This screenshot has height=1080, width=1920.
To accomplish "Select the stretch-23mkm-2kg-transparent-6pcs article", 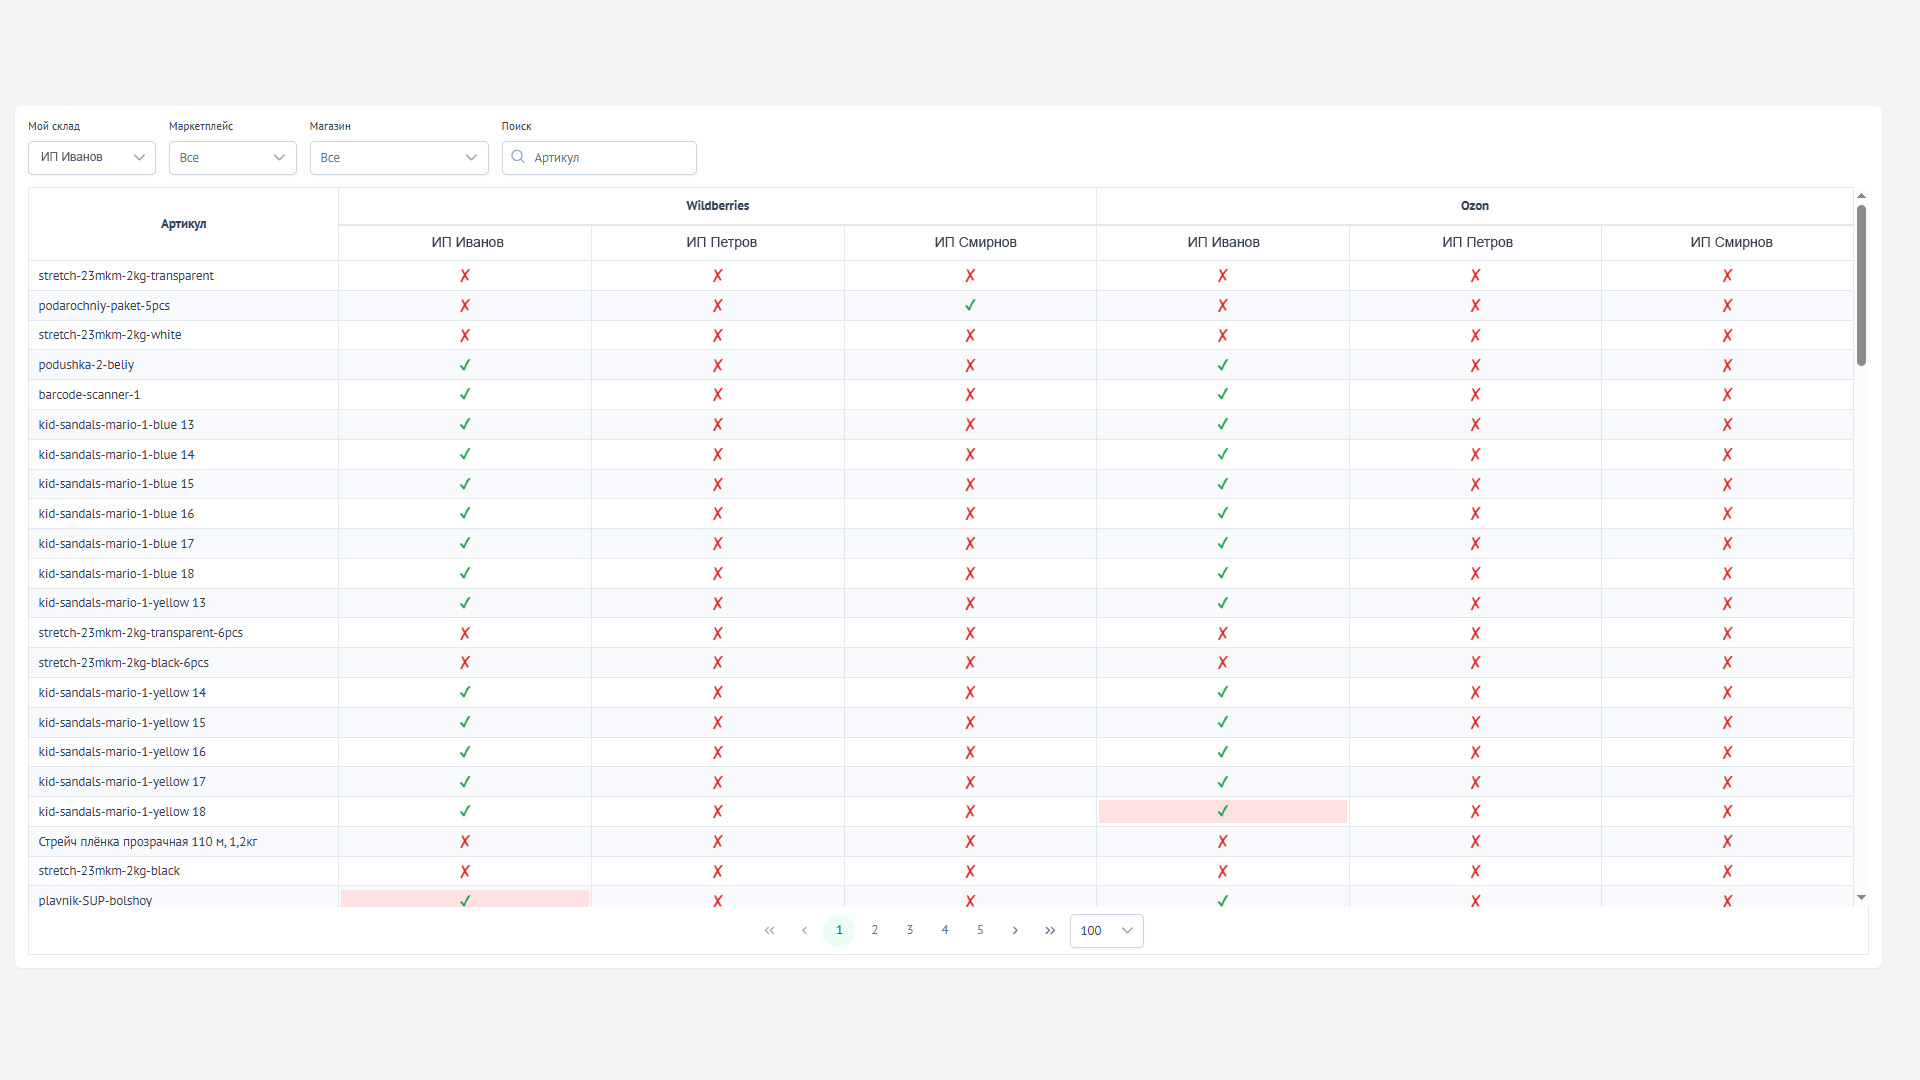I will pyautogui.click(x=140, y=633).
